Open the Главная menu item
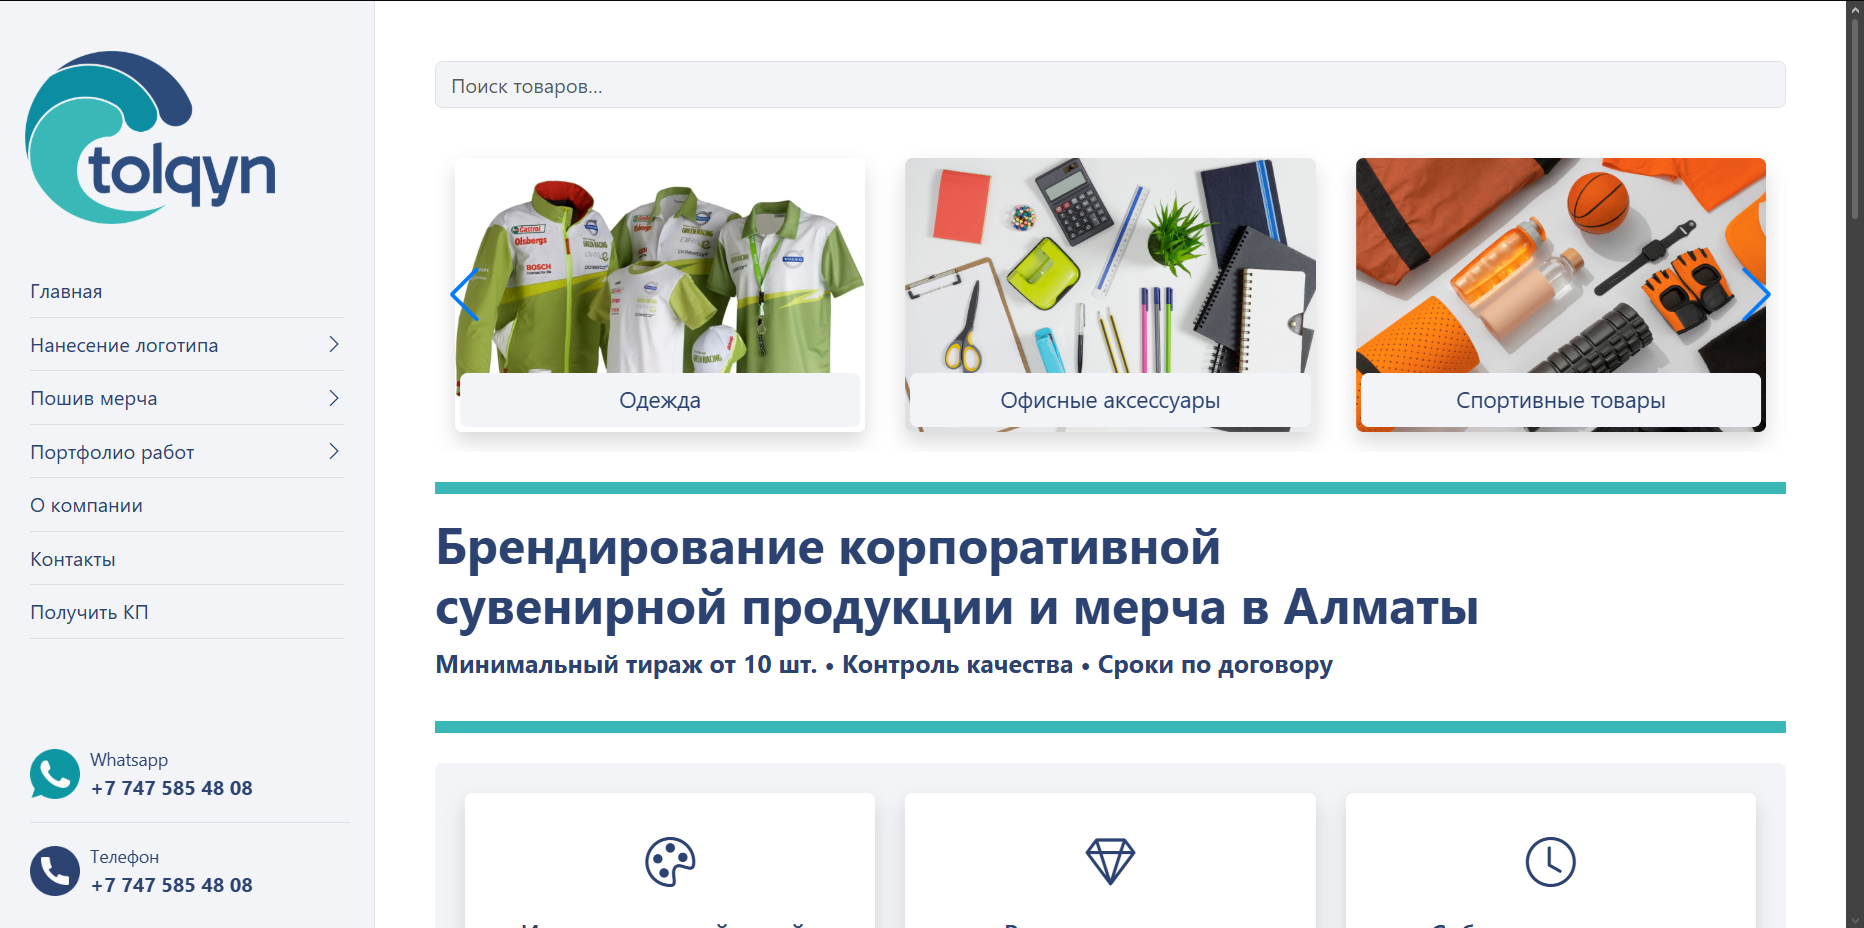This screenshot has width=1864, height=928. coord(66,291)
